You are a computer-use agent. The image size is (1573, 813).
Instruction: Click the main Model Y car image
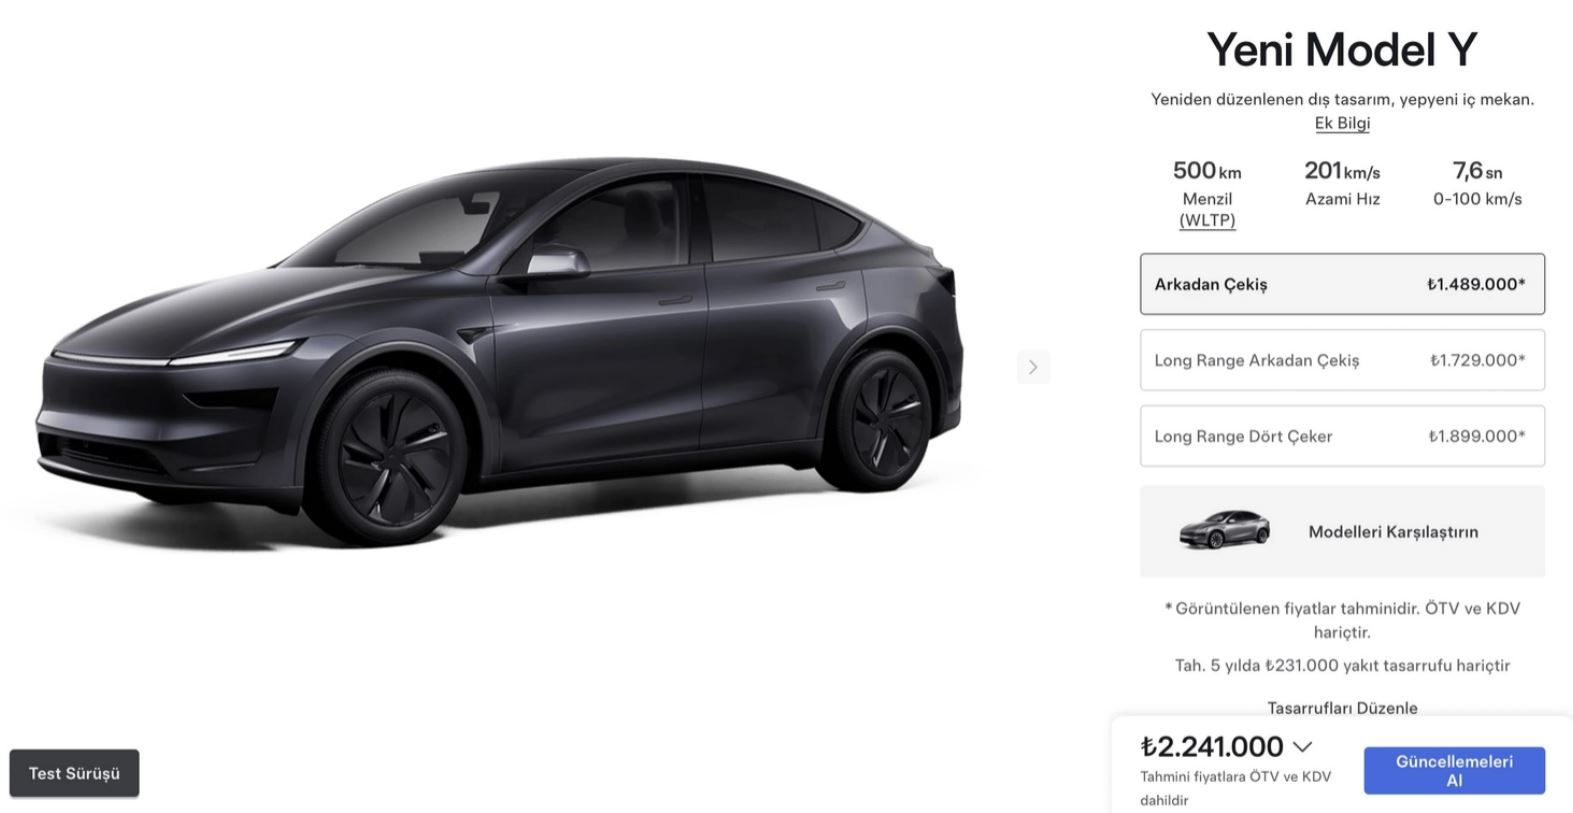click(x=500, y=350)
